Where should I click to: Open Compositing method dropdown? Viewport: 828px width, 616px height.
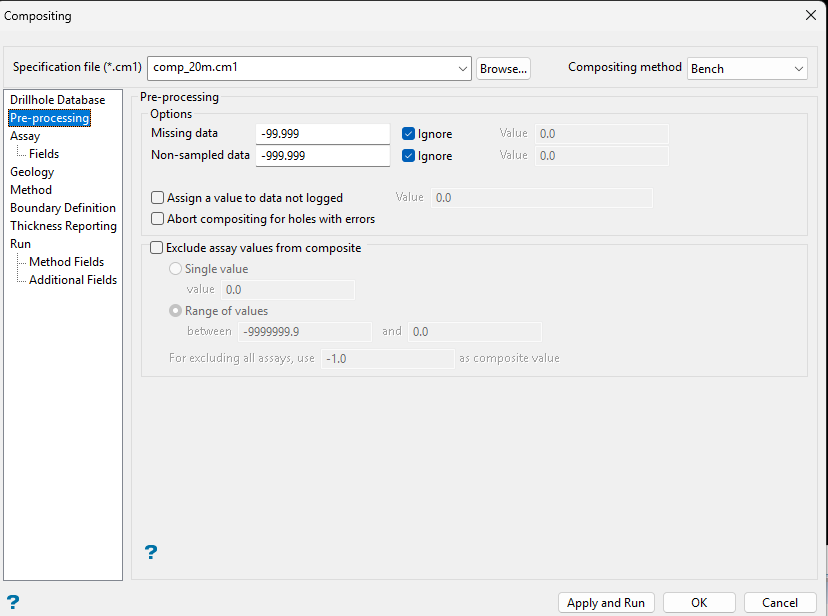[x=747, y=69]
